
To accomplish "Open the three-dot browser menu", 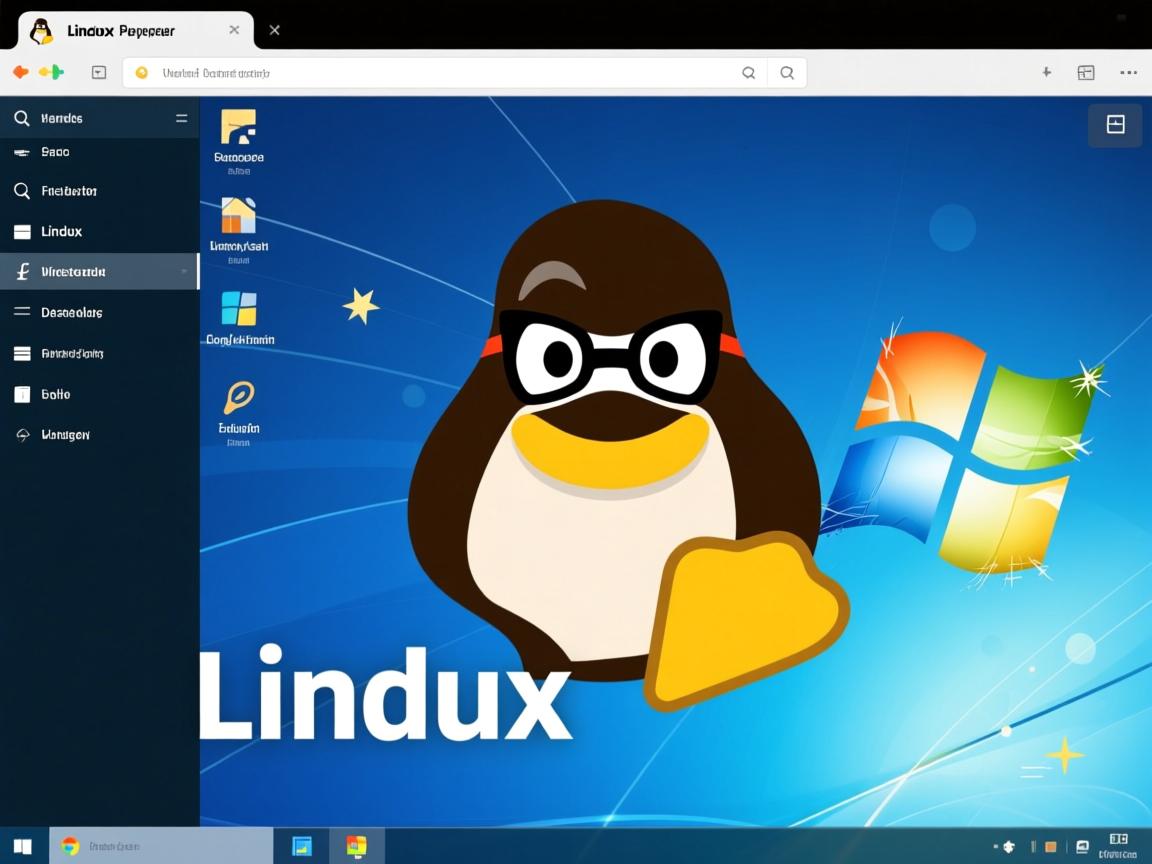I will point(1129,72).
